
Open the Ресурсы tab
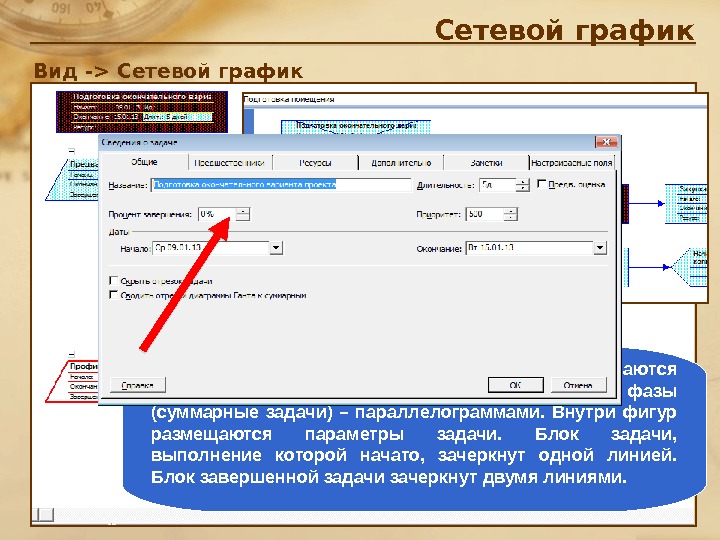(315, 163)
